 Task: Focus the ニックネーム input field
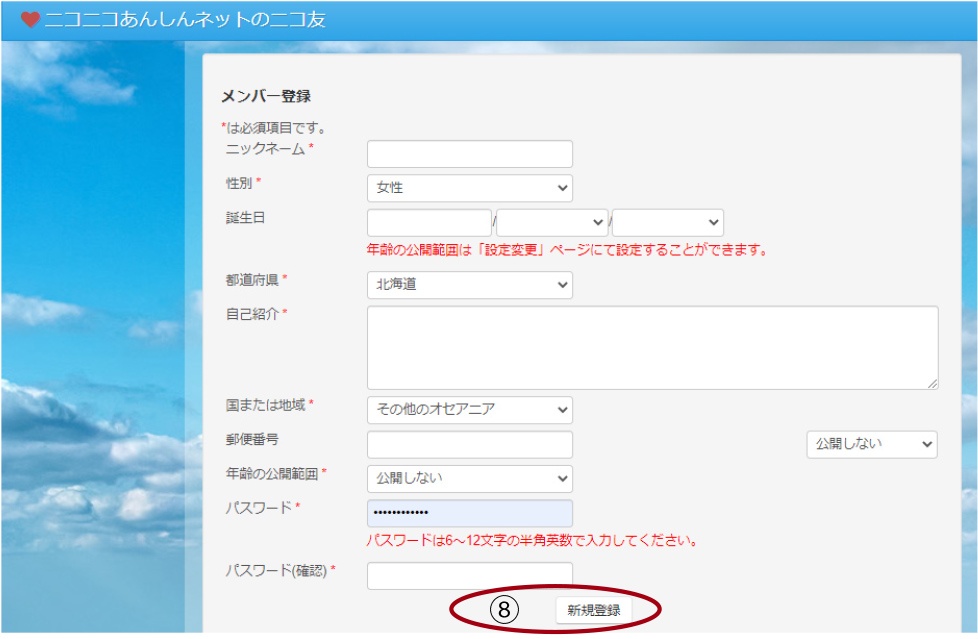[470, 154]
